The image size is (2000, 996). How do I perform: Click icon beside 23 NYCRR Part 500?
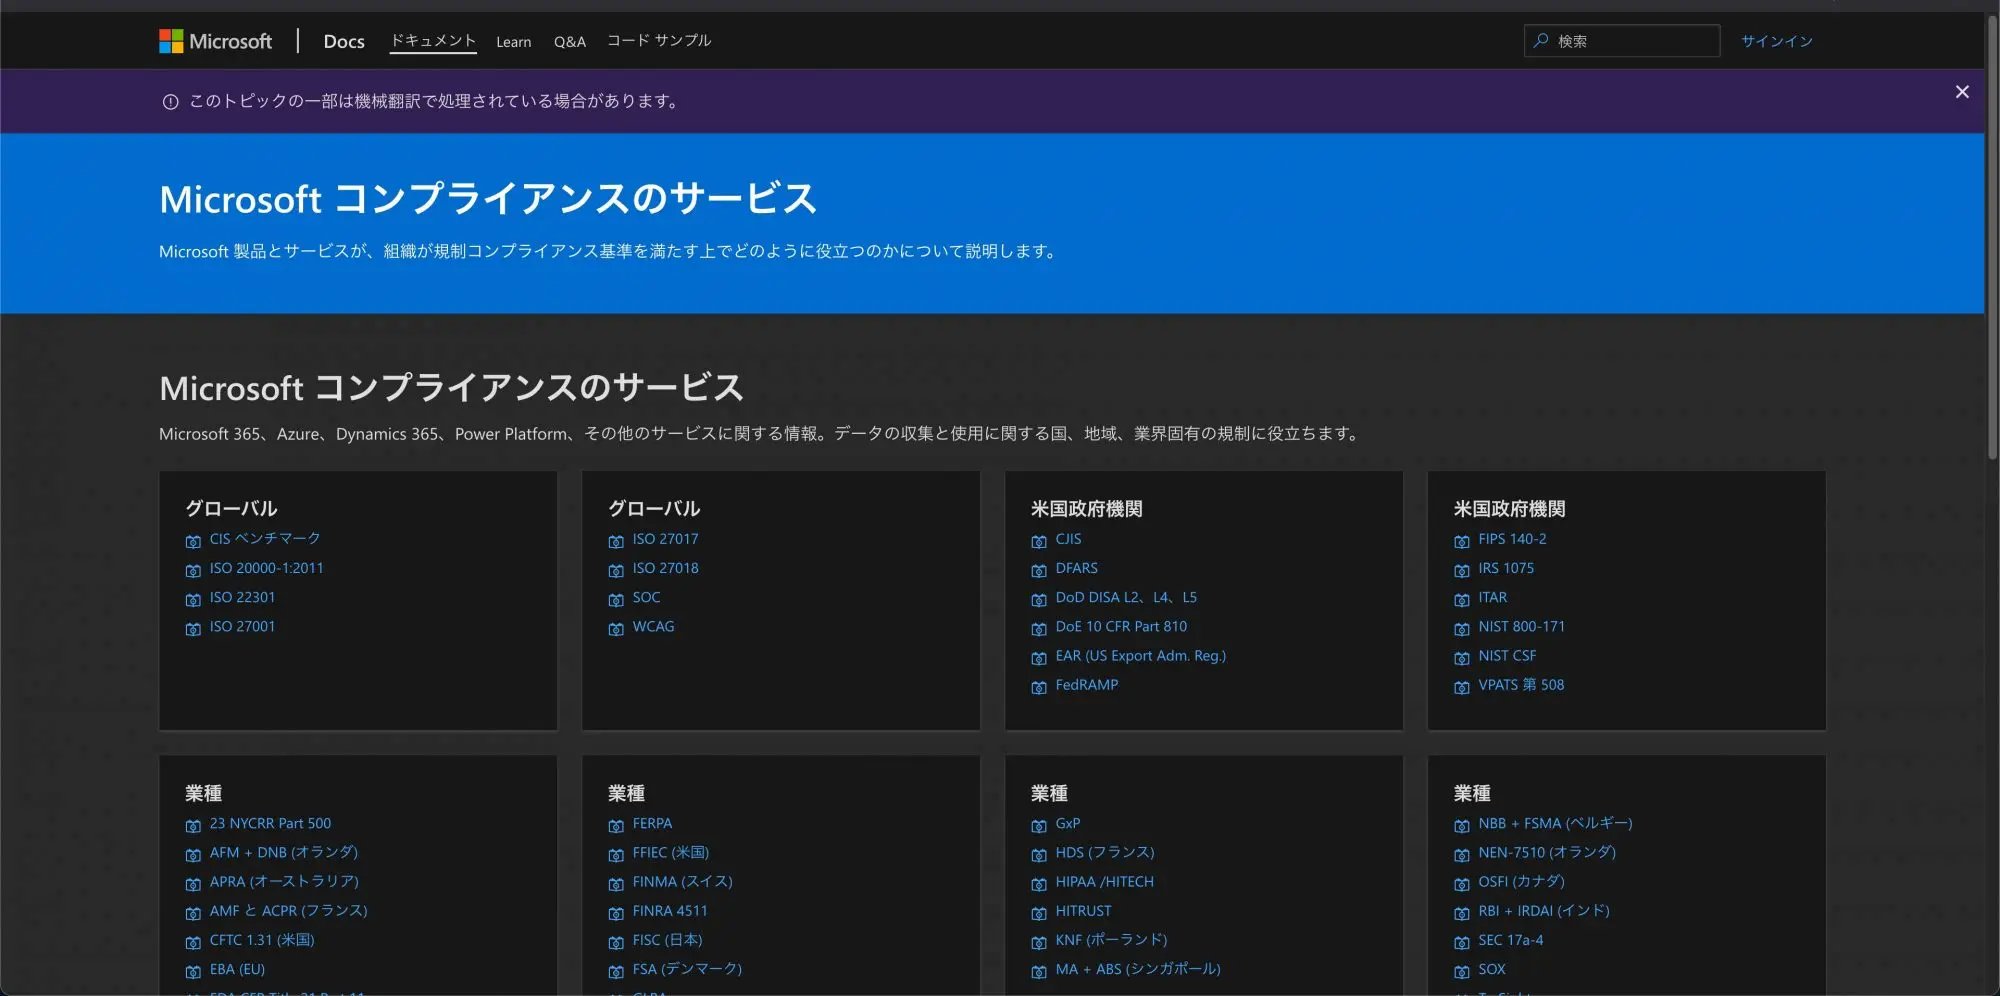[x=193, y=826]
